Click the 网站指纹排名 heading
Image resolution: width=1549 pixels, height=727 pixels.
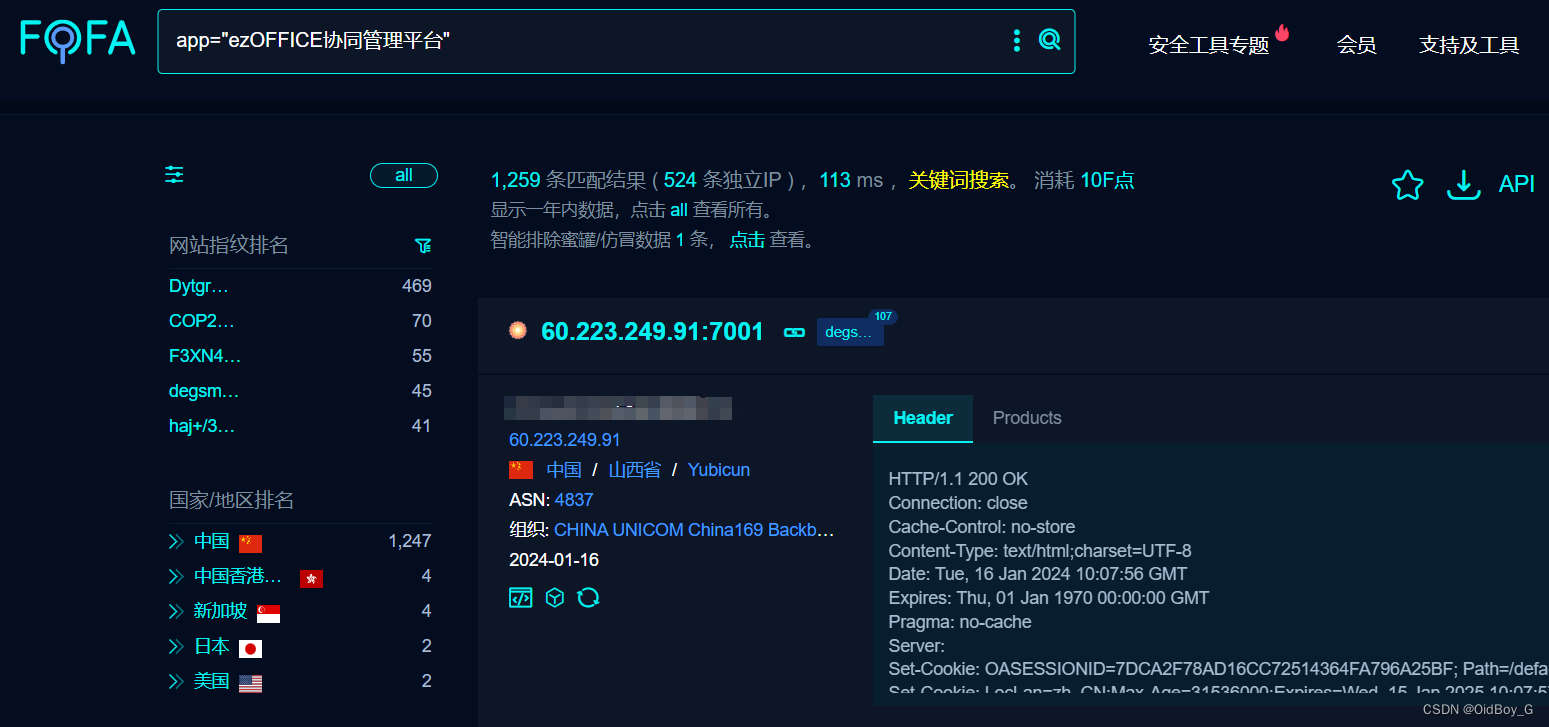pos(229,245)
